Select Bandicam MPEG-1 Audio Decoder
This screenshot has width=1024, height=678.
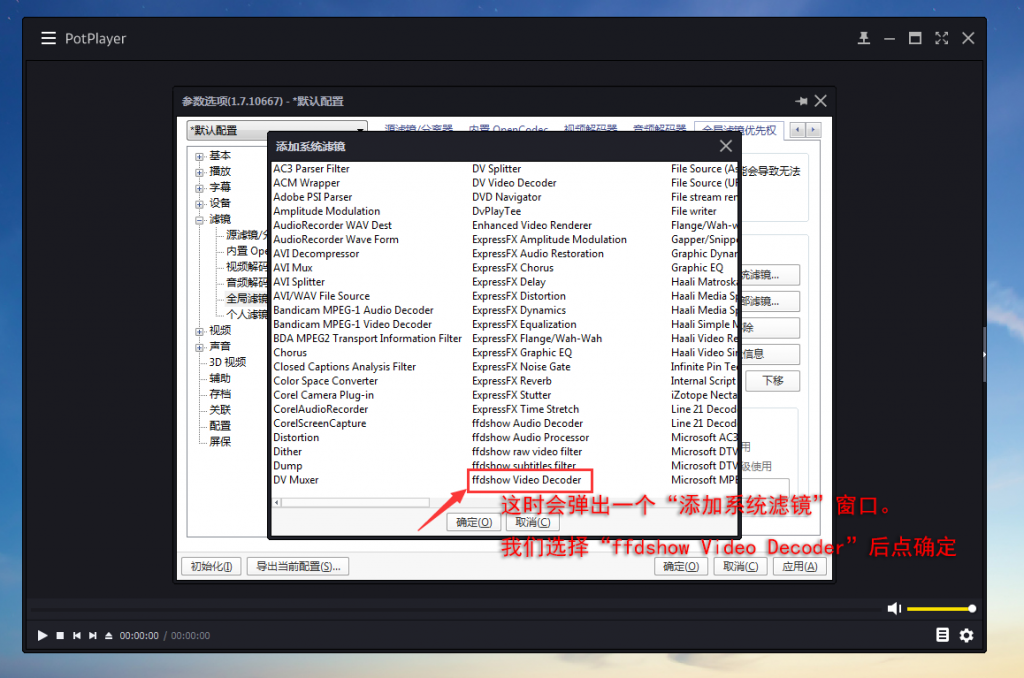pos(353,310)
